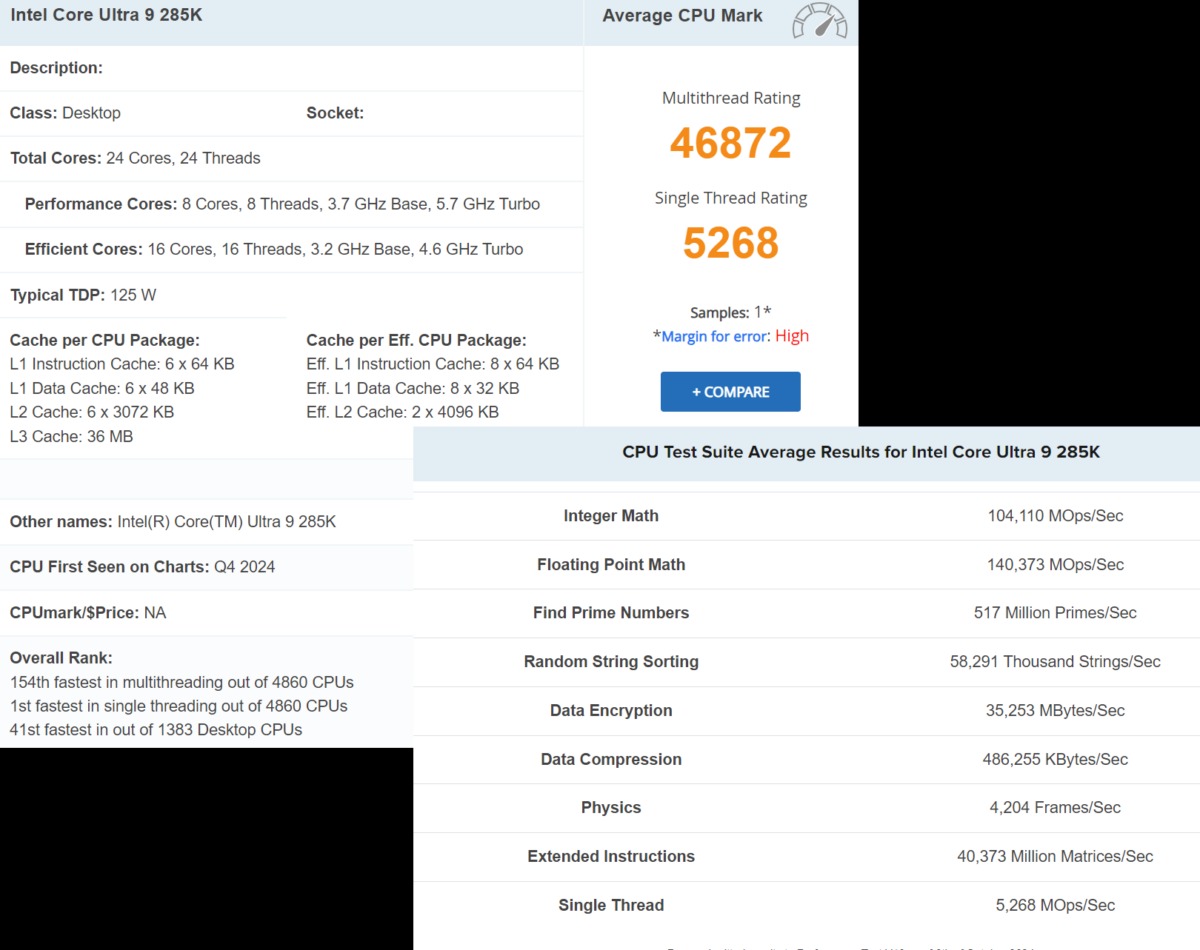Click the speedometer gauge icon
The width and height of the screenshot is (1200, 950).
(x=819, y=21)
